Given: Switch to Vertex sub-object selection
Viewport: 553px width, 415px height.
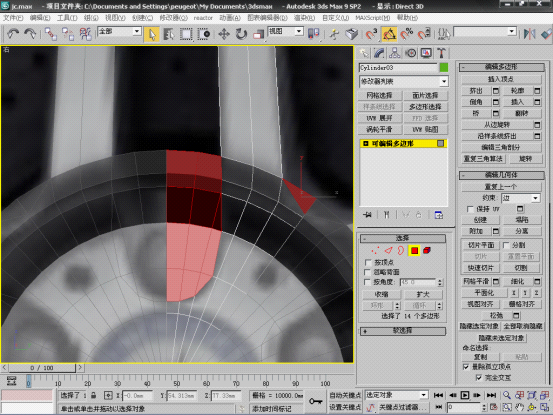Looking at the screenshot, I should pos(375,251).
